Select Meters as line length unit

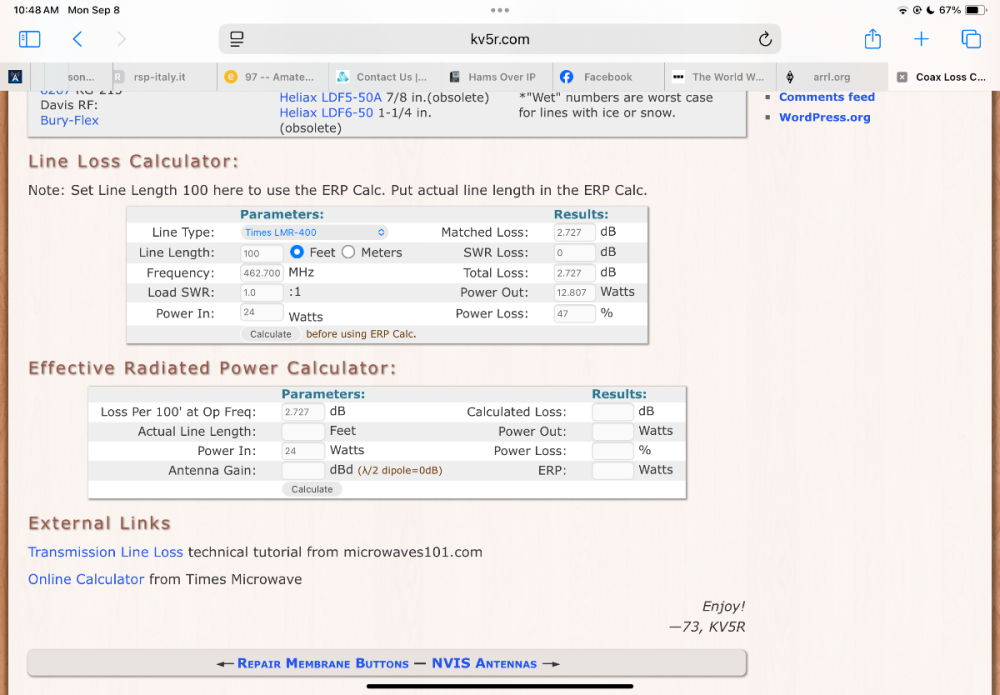[348, 253]
